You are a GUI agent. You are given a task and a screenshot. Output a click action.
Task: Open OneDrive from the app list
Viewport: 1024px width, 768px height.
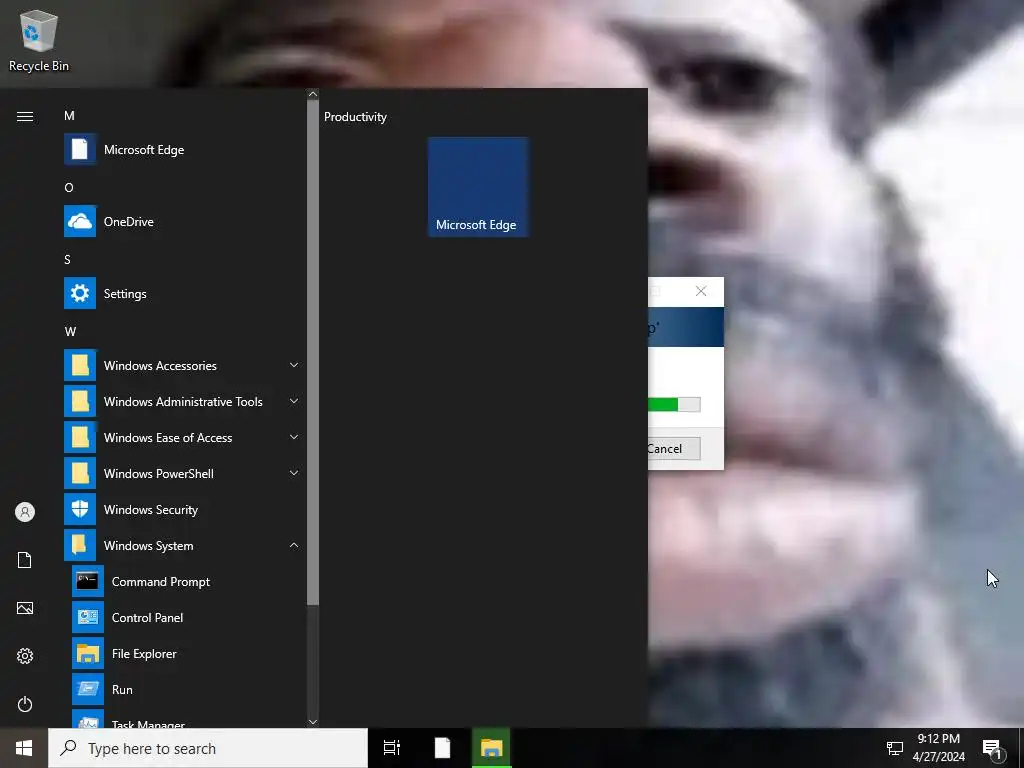tap(183, 221)
